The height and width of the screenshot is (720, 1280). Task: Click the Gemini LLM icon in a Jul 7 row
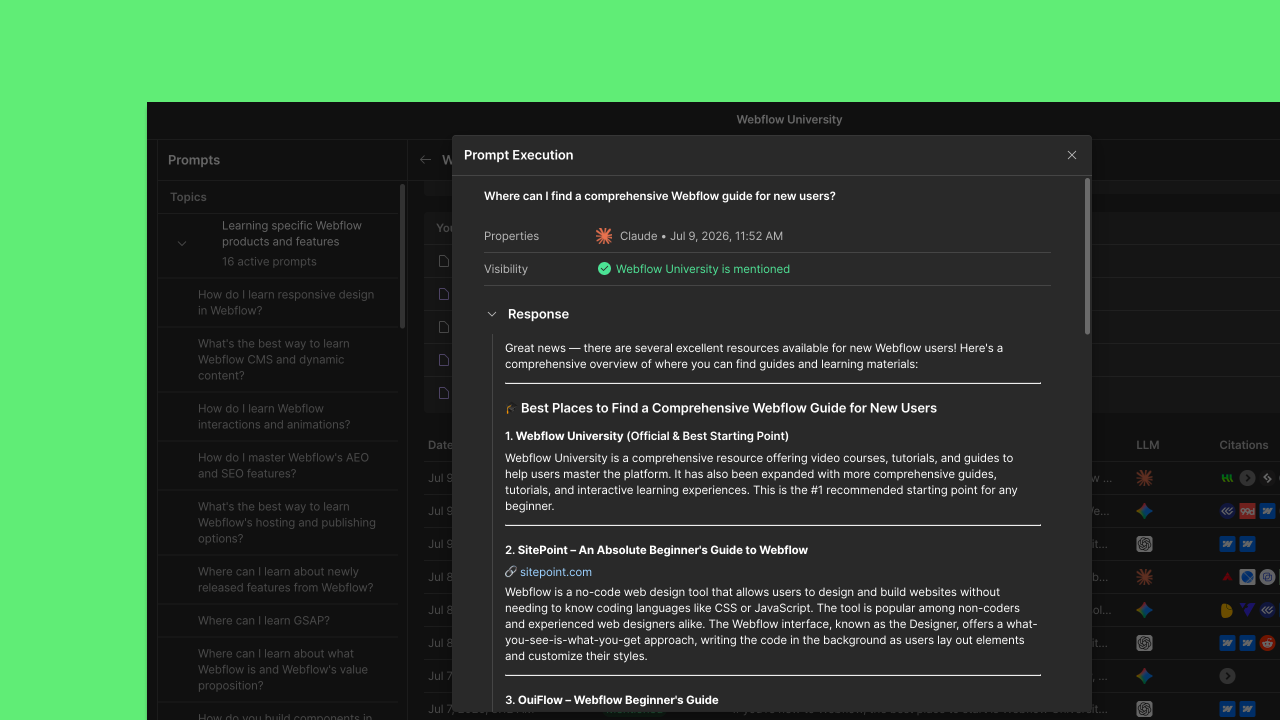click(x=1145, y=676)
